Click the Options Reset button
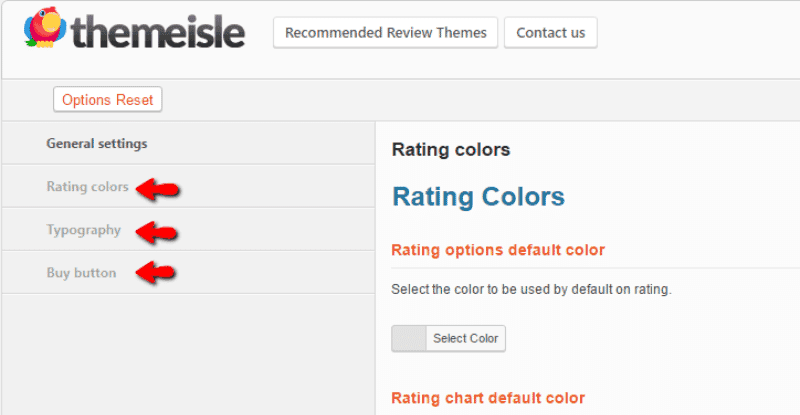 (x=108, y=100)
